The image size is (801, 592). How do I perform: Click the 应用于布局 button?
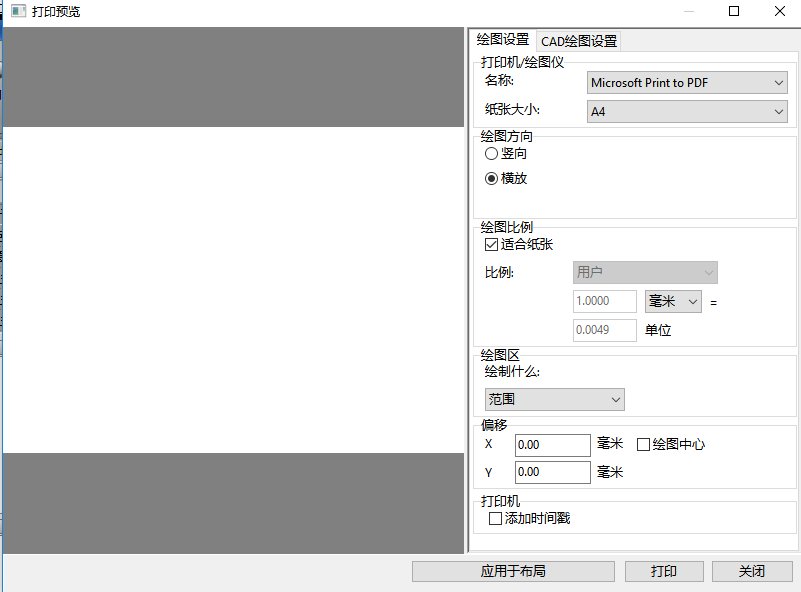[513, 571]
